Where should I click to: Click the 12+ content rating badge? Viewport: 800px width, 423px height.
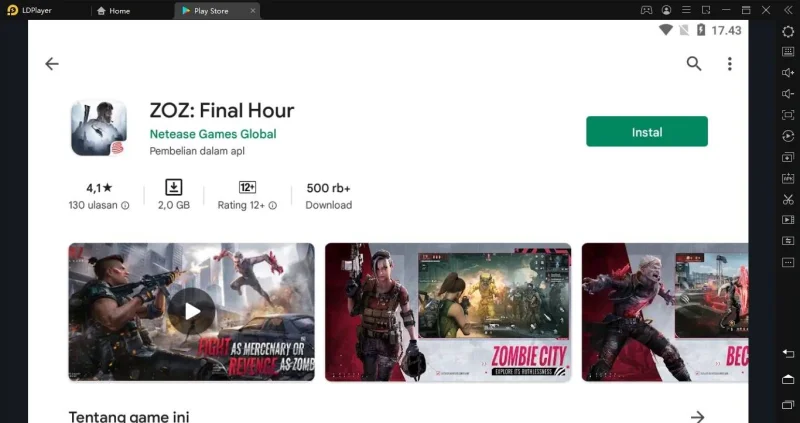point(247,187)
